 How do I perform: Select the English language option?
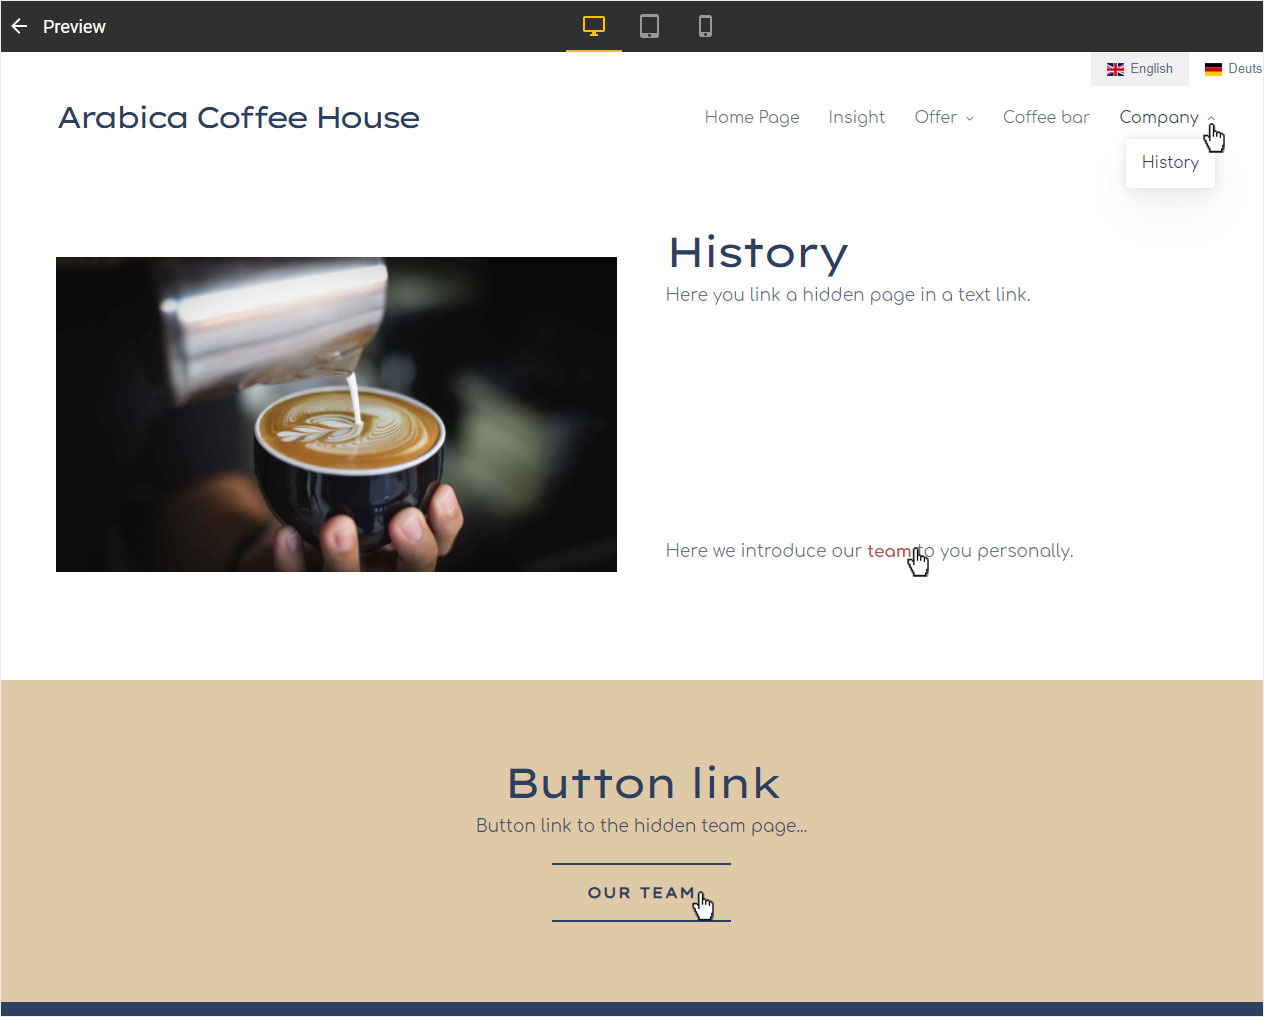[x=1139, y=69]
